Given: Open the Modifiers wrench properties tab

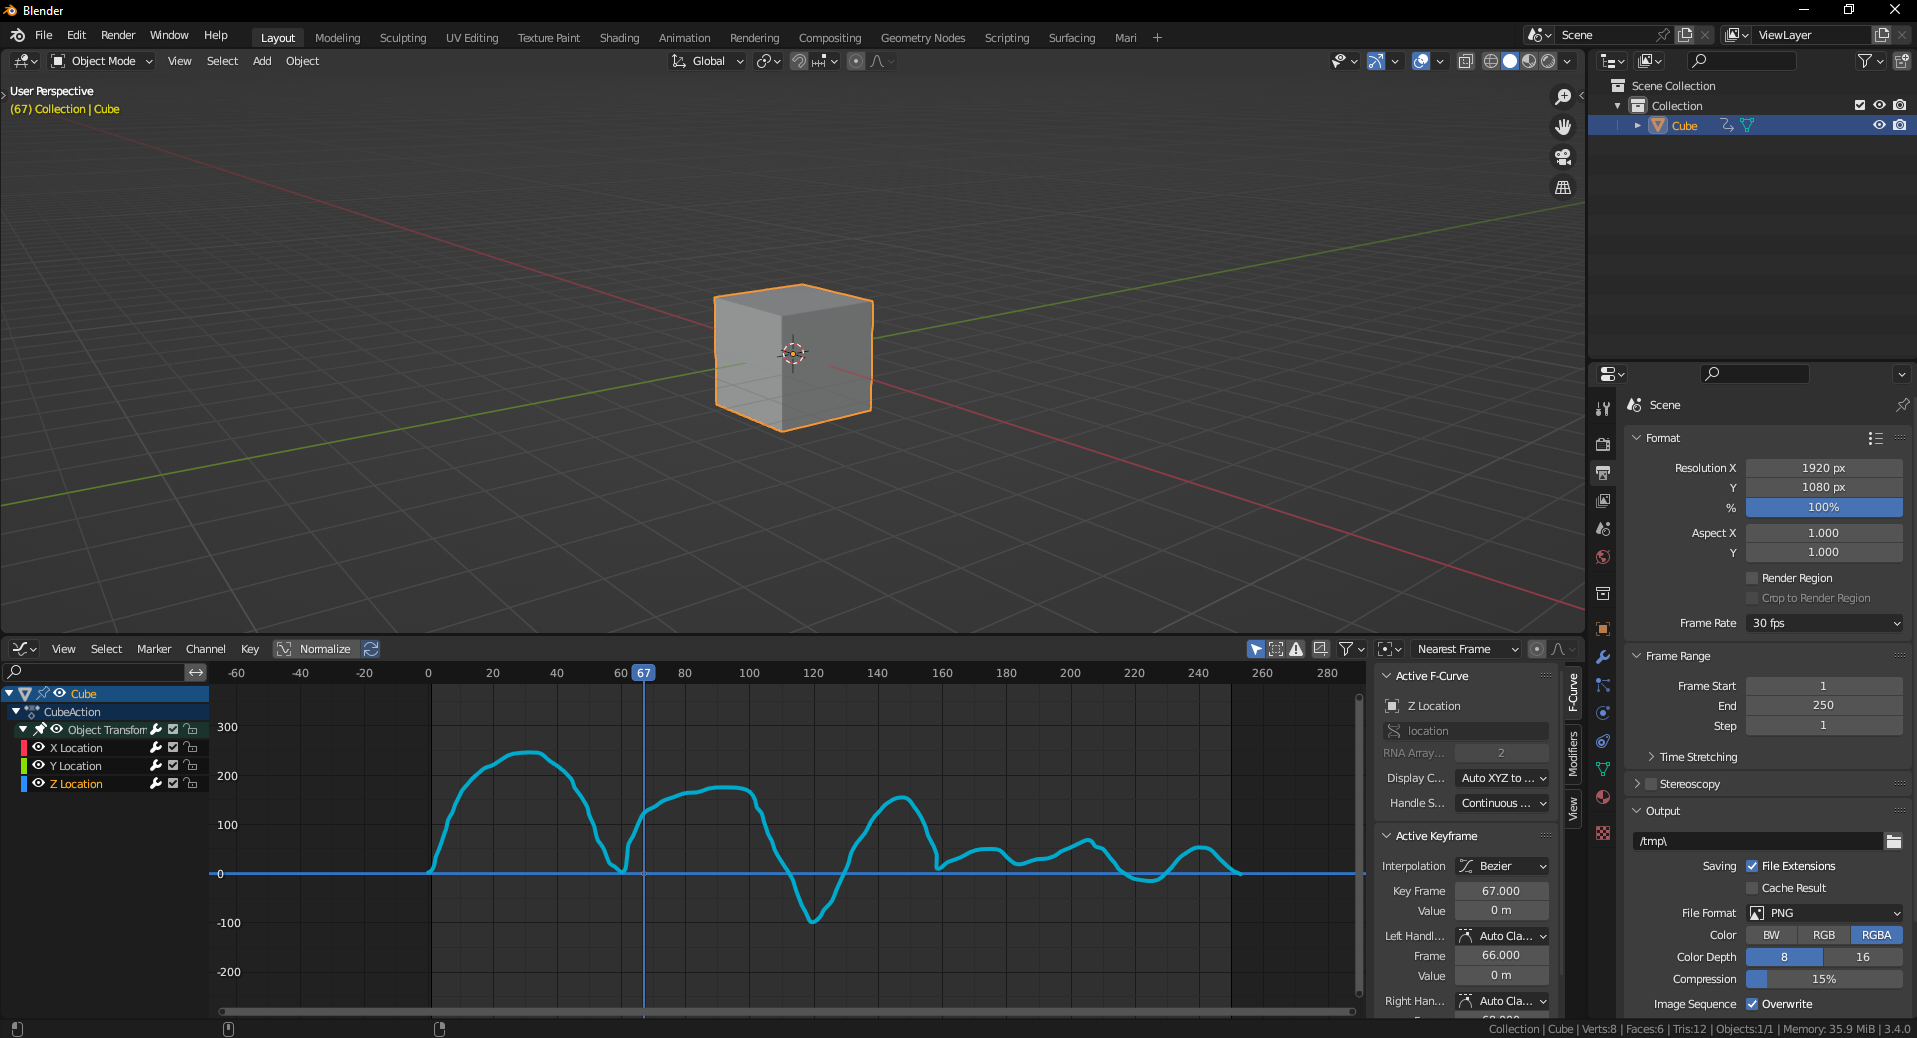Looking at the screenshot, I should point(1603,657).
